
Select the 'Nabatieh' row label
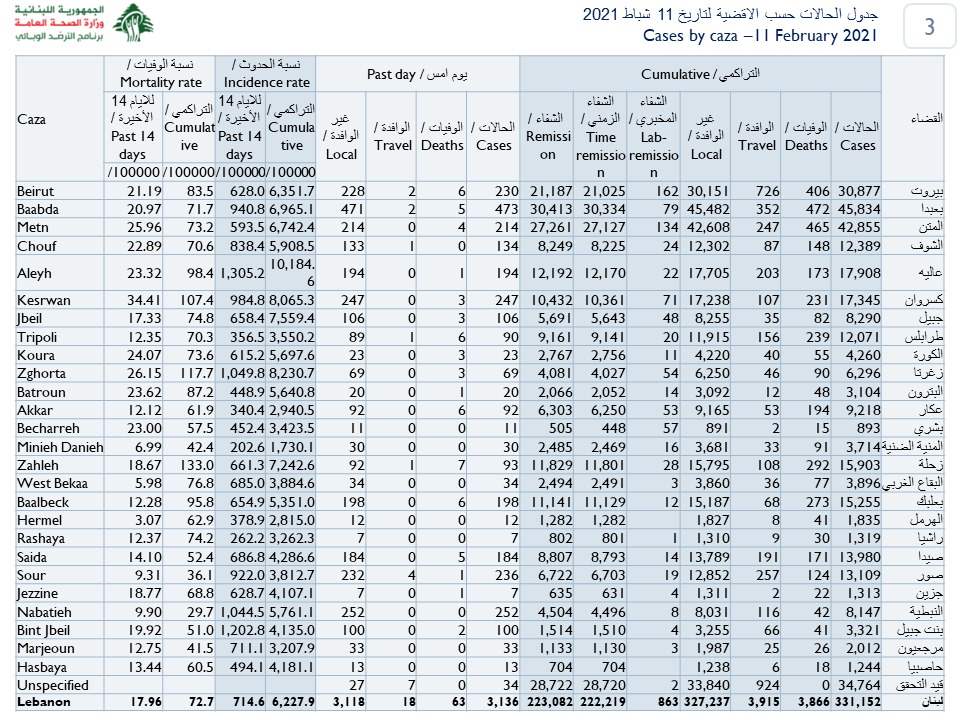(44, 612)
